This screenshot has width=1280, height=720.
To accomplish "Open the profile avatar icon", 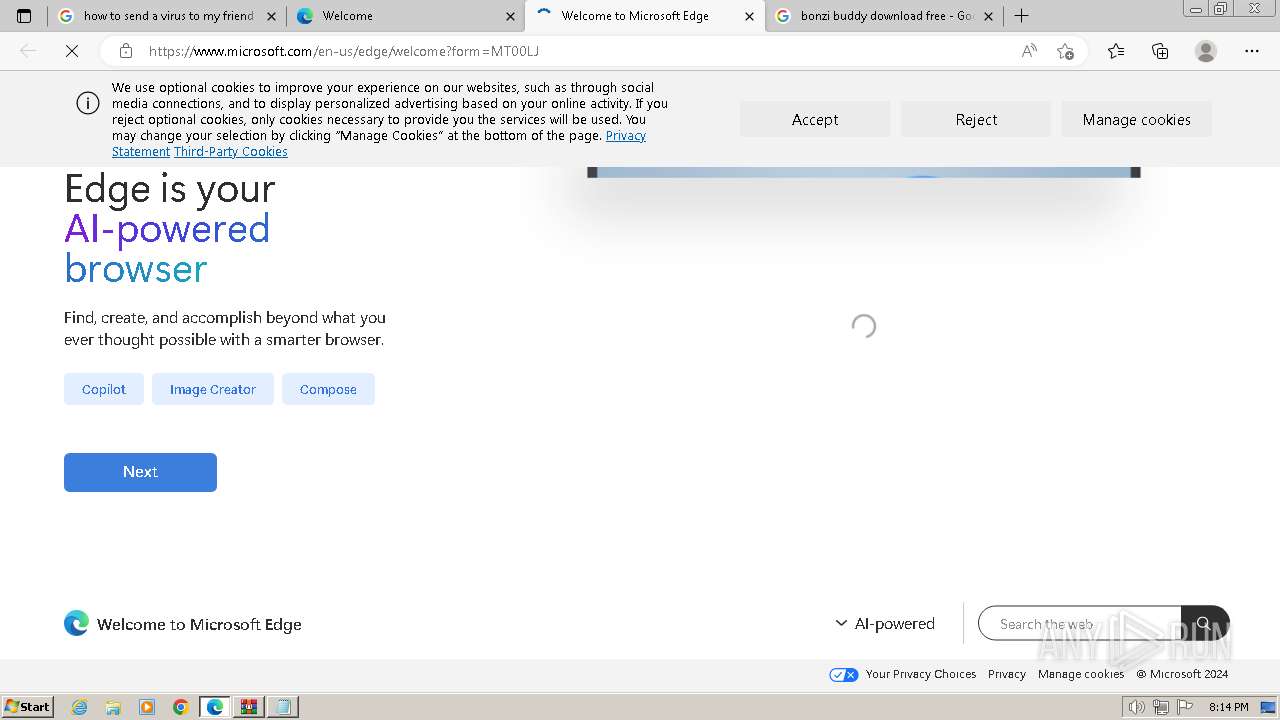I will point(1206,51).
